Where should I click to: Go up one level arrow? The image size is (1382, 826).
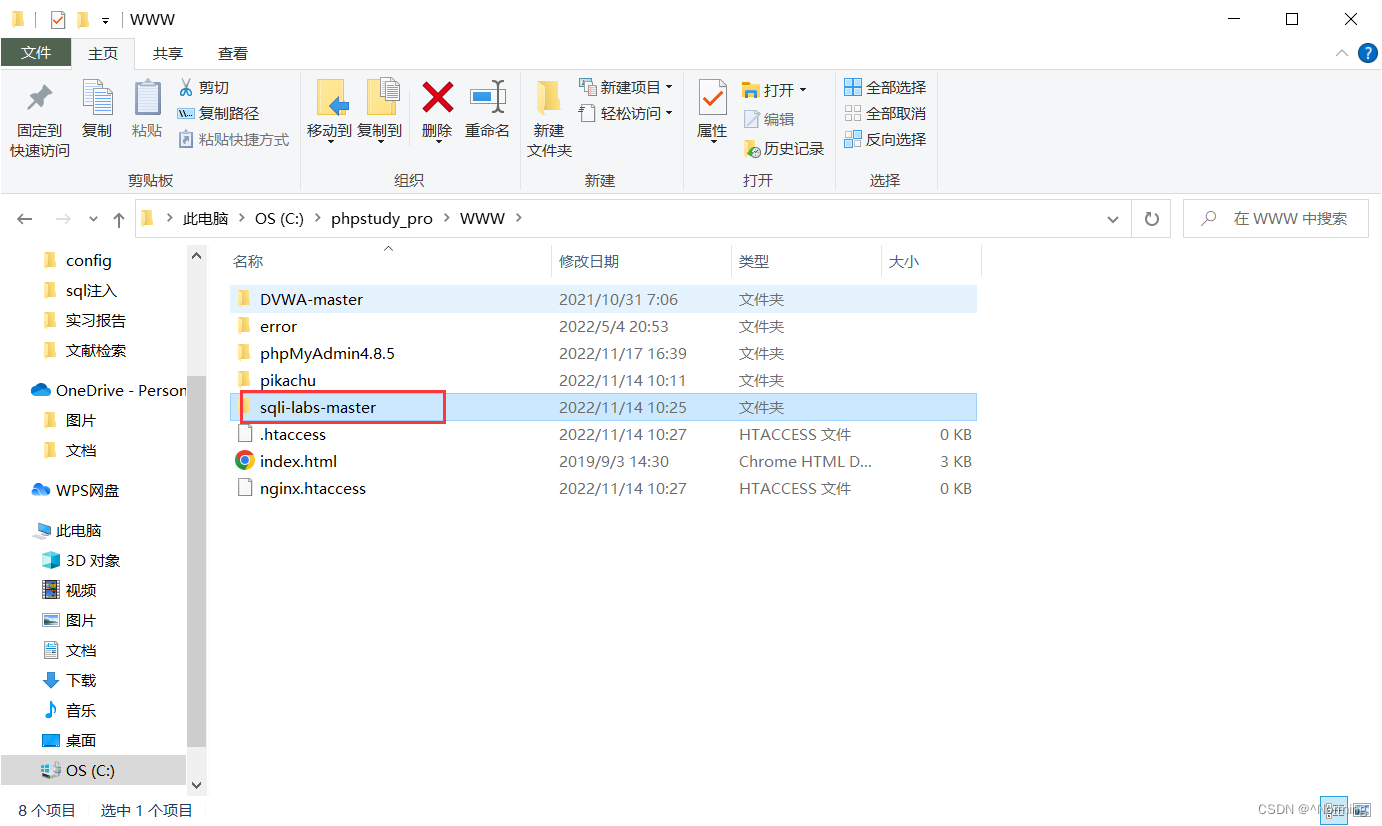tap(119, 219)
